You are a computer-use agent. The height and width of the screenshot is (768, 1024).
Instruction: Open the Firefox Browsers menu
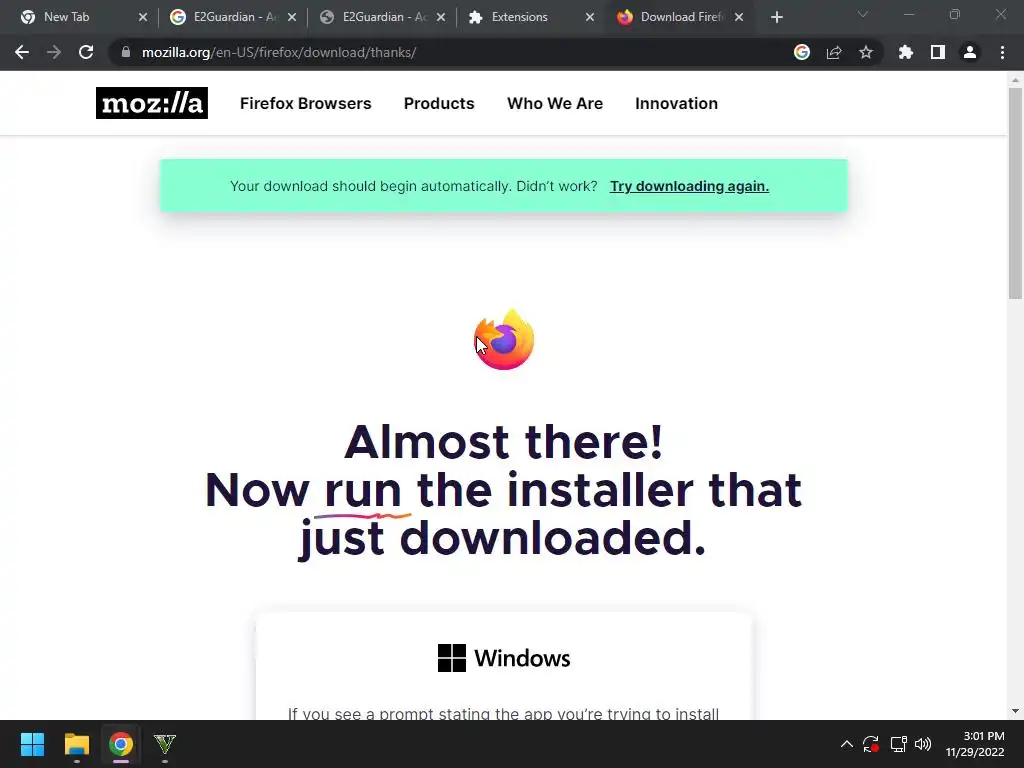306,103
